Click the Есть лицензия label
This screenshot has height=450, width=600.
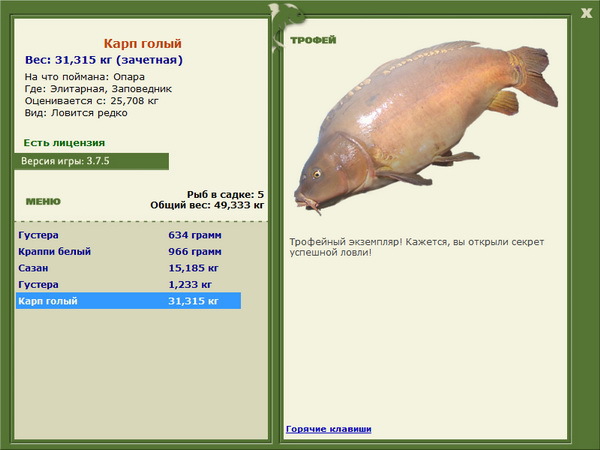64,143
